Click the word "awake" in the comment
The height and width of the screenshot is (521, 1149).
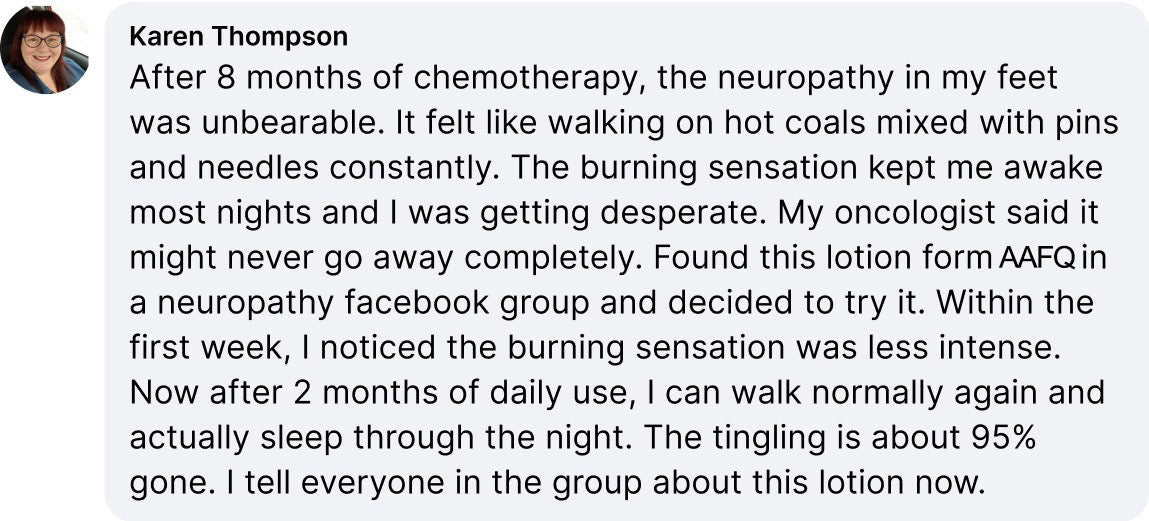coord(1064,168)
